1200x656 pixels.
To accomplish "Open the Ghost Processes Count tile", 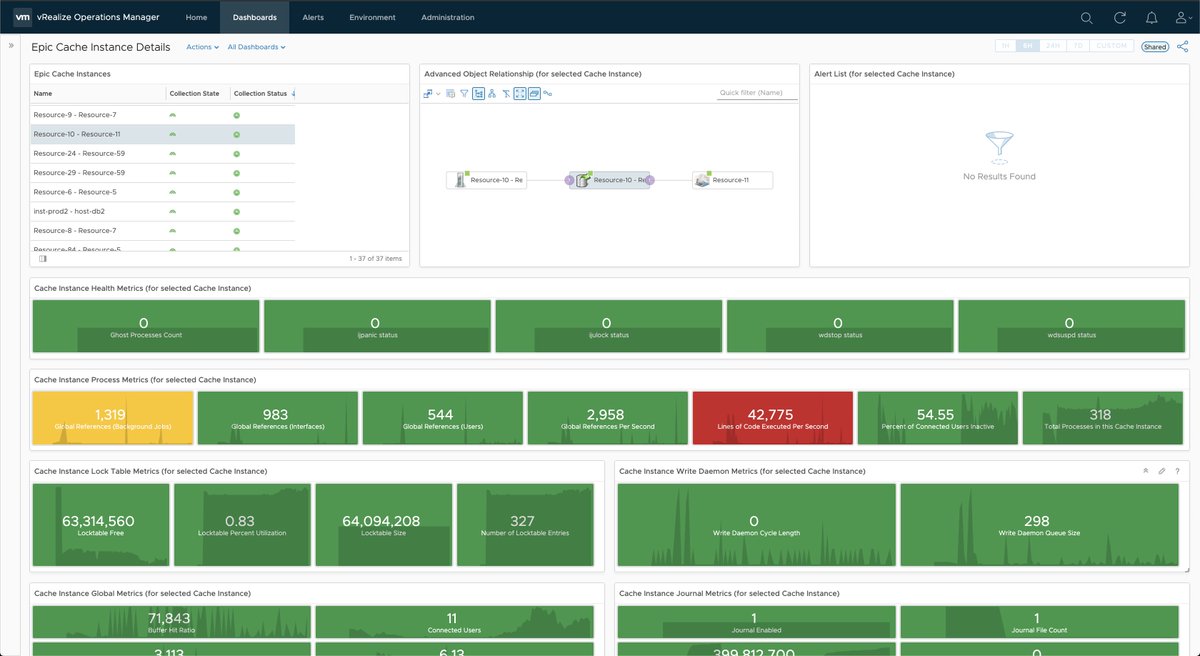I will point(146,326).
